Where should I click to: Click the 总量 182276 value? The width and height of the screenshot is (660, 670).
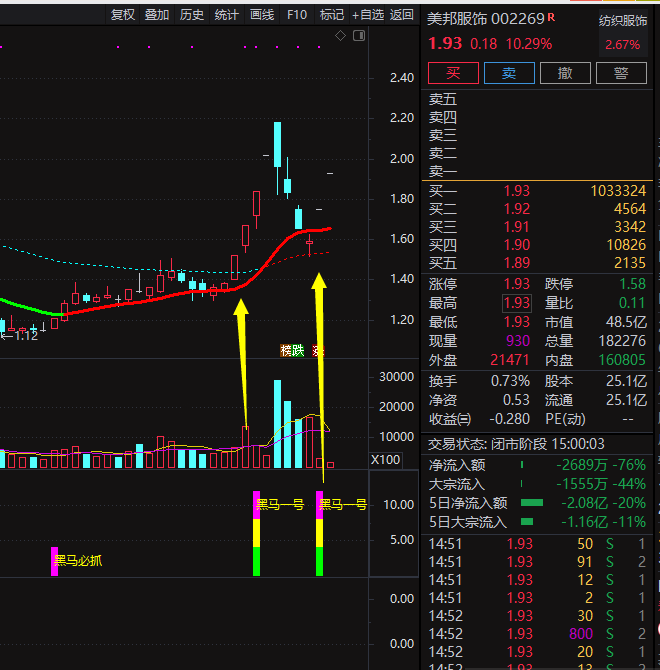(x=622, y=341)
